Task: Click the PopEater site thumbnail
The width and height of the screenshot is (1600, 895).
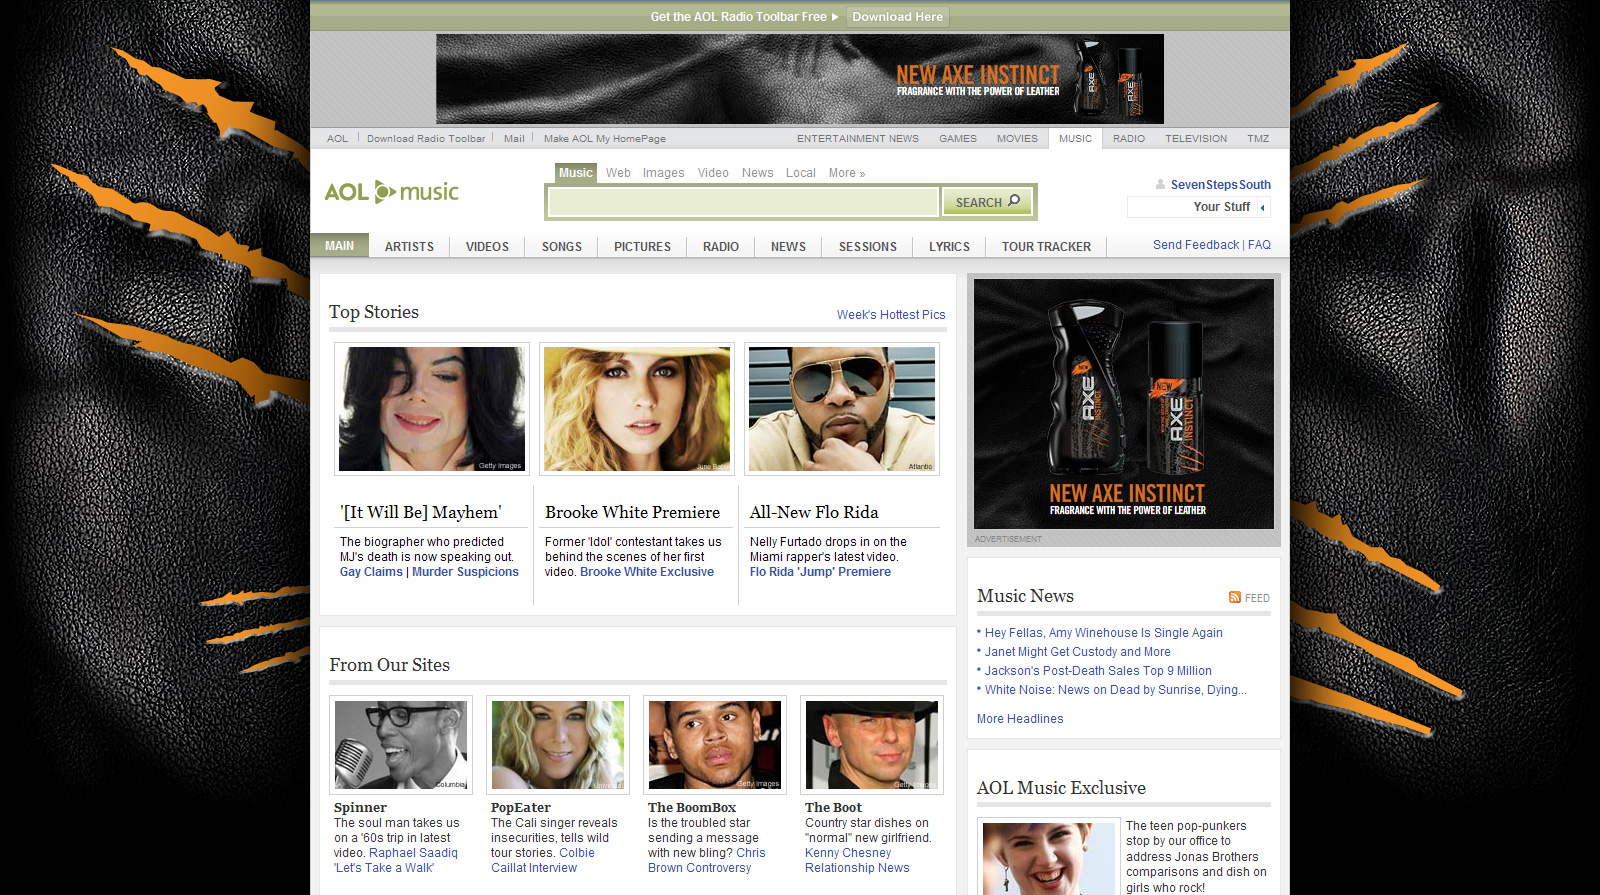Action: tap(558, 745)
